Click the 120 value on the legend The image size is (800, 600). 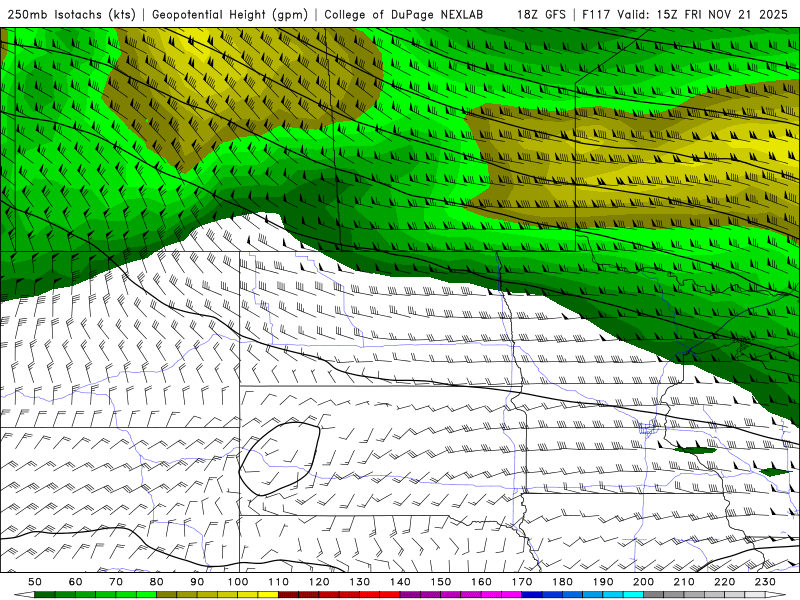[x=319, y=582]
